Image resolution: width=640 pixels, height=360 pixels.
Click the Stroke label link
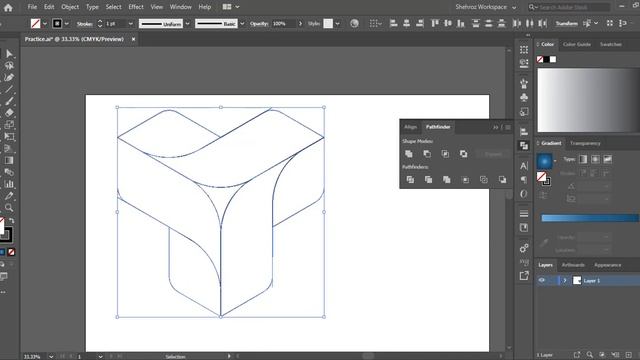84,24
